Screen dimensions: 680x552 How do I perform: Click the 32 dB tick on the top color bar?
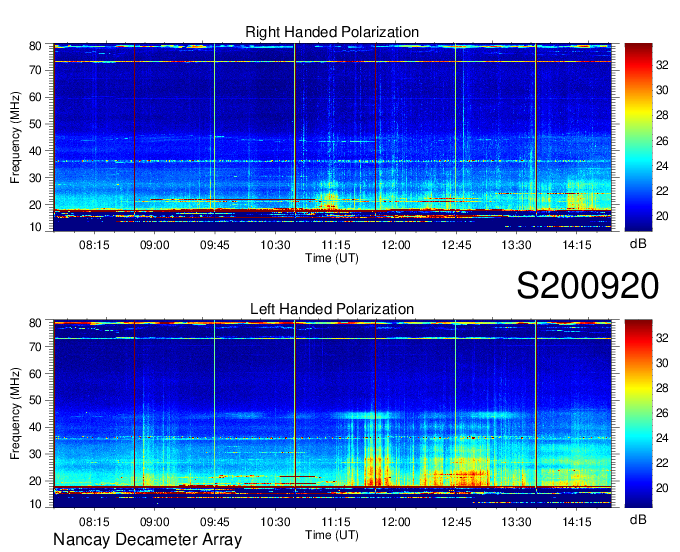tap(662, 65)
